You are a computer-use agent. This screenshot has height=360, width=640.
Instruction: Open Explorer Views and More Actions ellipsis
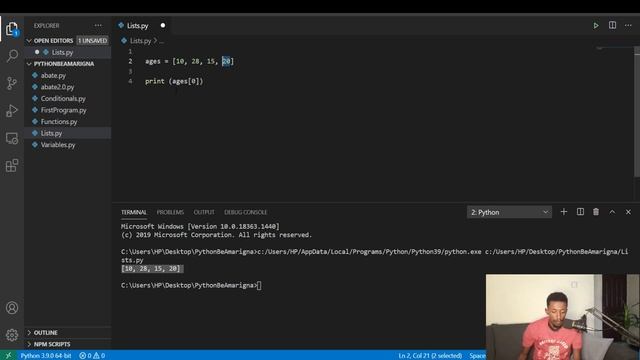point(98,25)
